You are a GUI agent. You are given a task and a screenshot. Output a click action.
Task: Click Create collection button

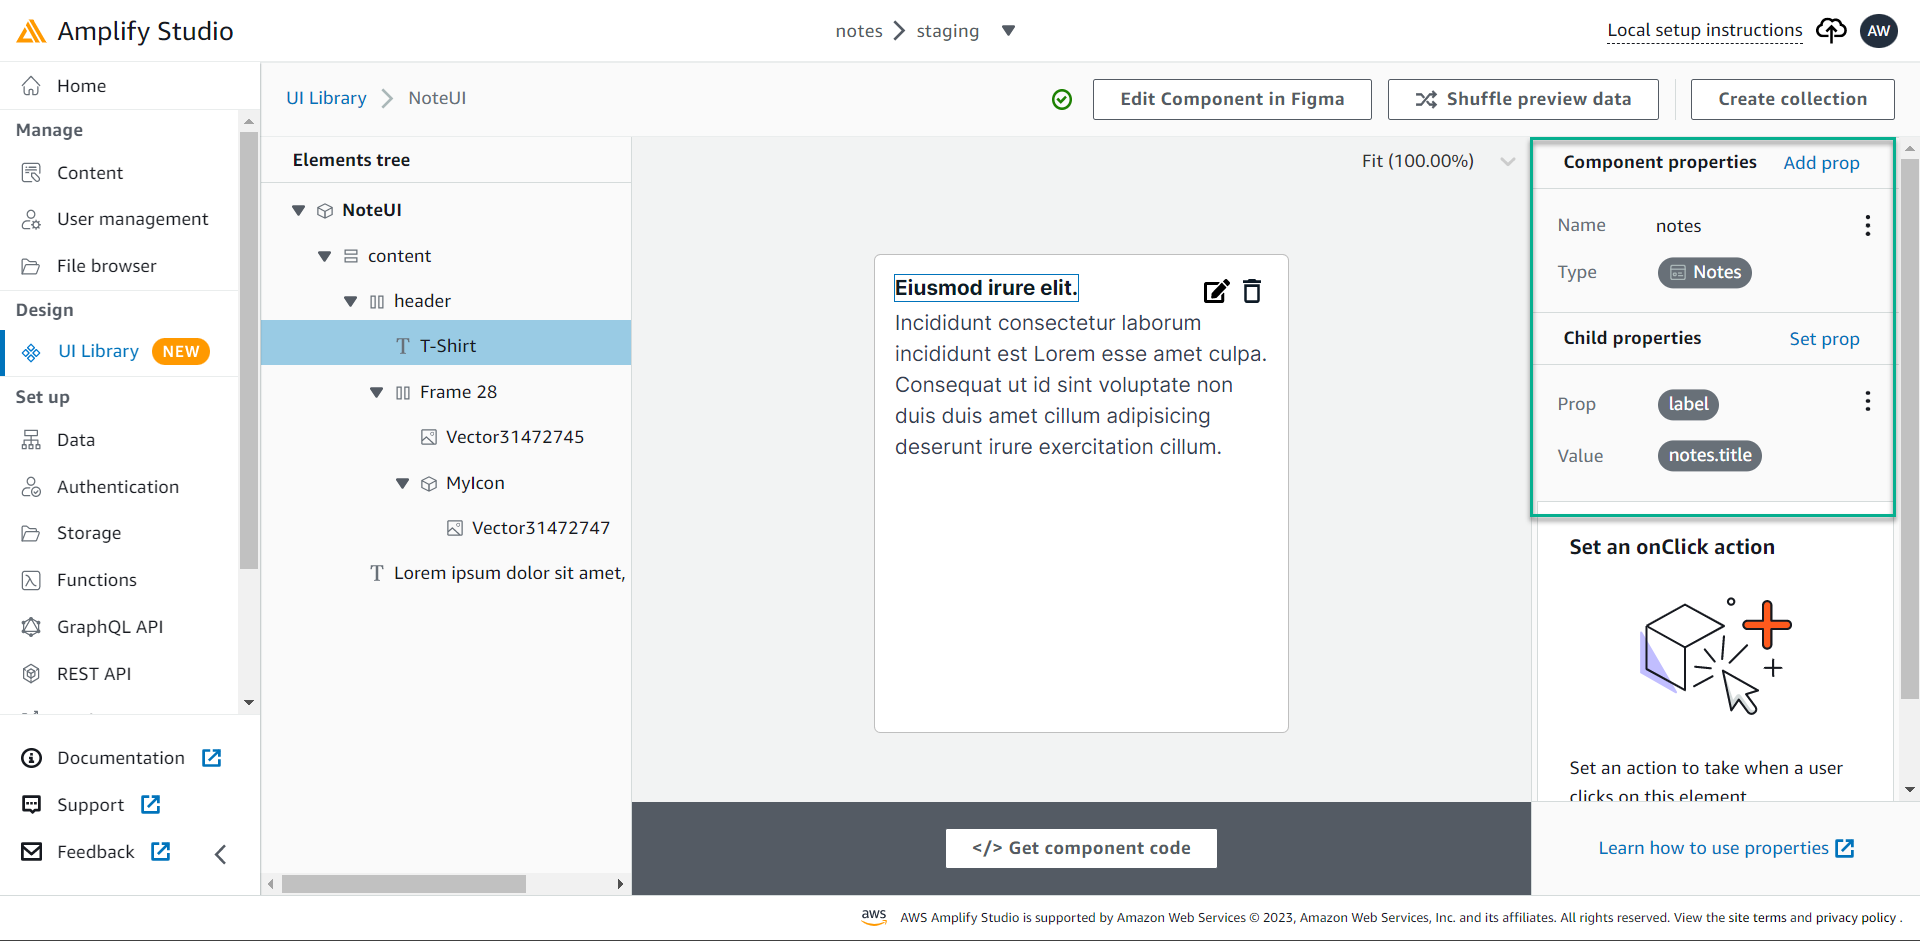click(1792, 99)
